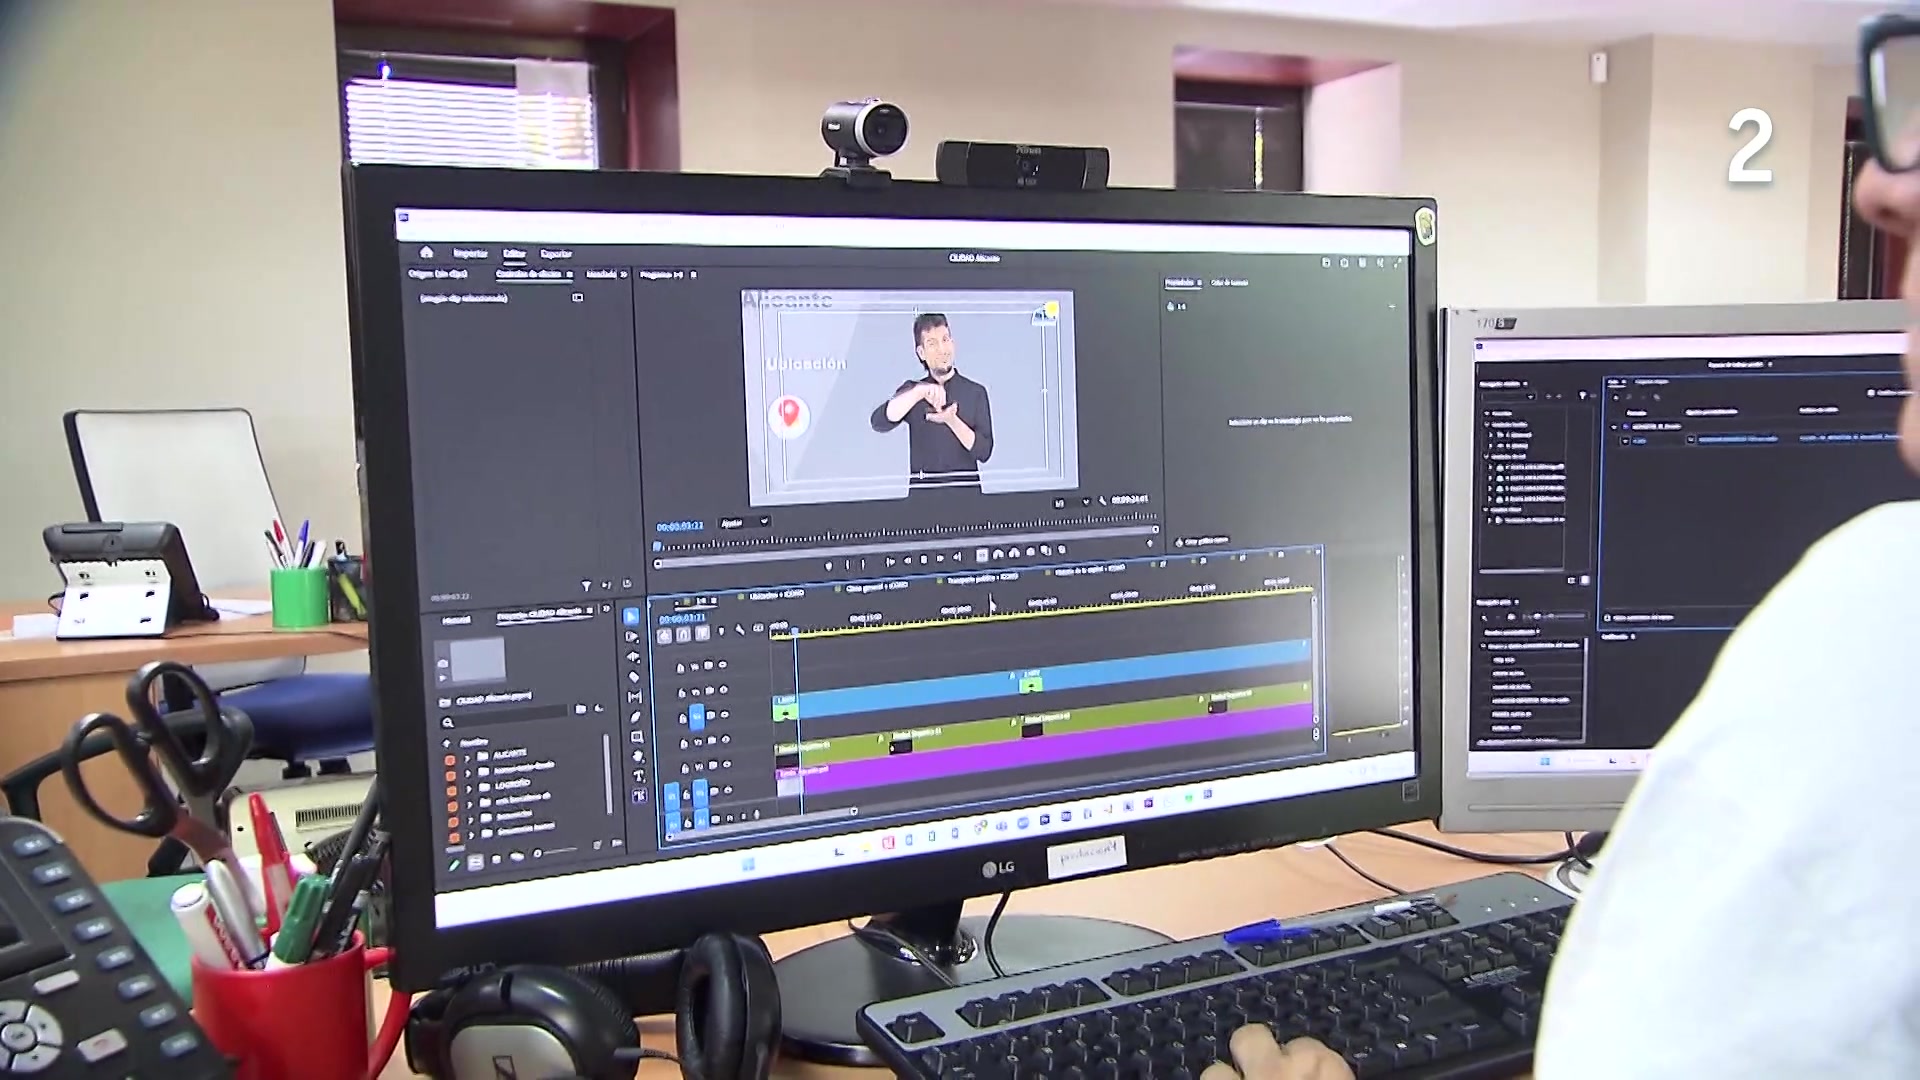This screenshot has height=1080, width=1920.
Task: Switch to the Importar tab
Action: (x=470, y=254)
